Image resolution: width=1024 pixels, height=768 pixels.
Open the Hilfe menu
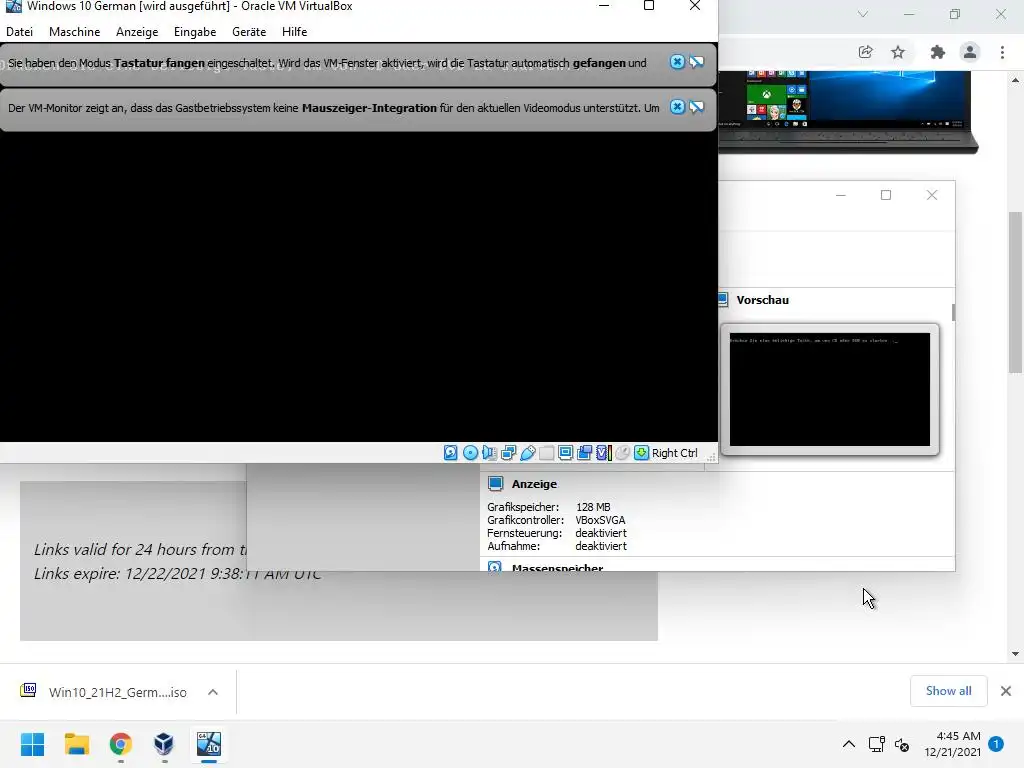tap(295, 31)
